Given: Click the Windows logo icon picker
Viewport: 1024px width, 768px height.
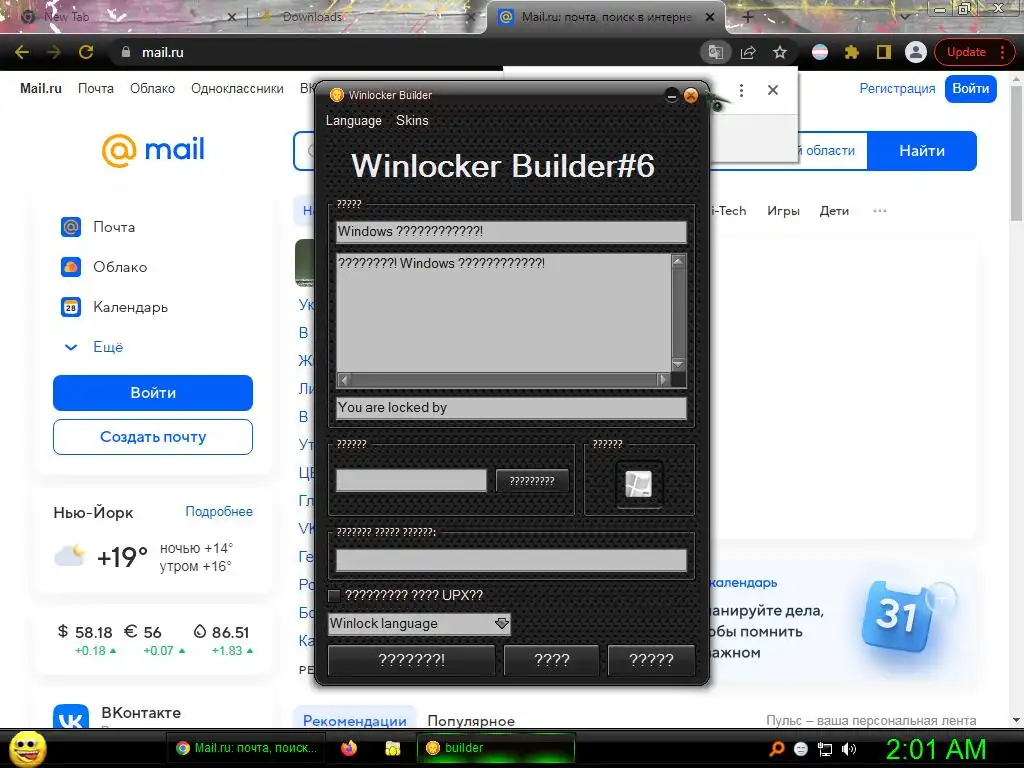Looking at the screenshot, I should (x=639, y=485).
